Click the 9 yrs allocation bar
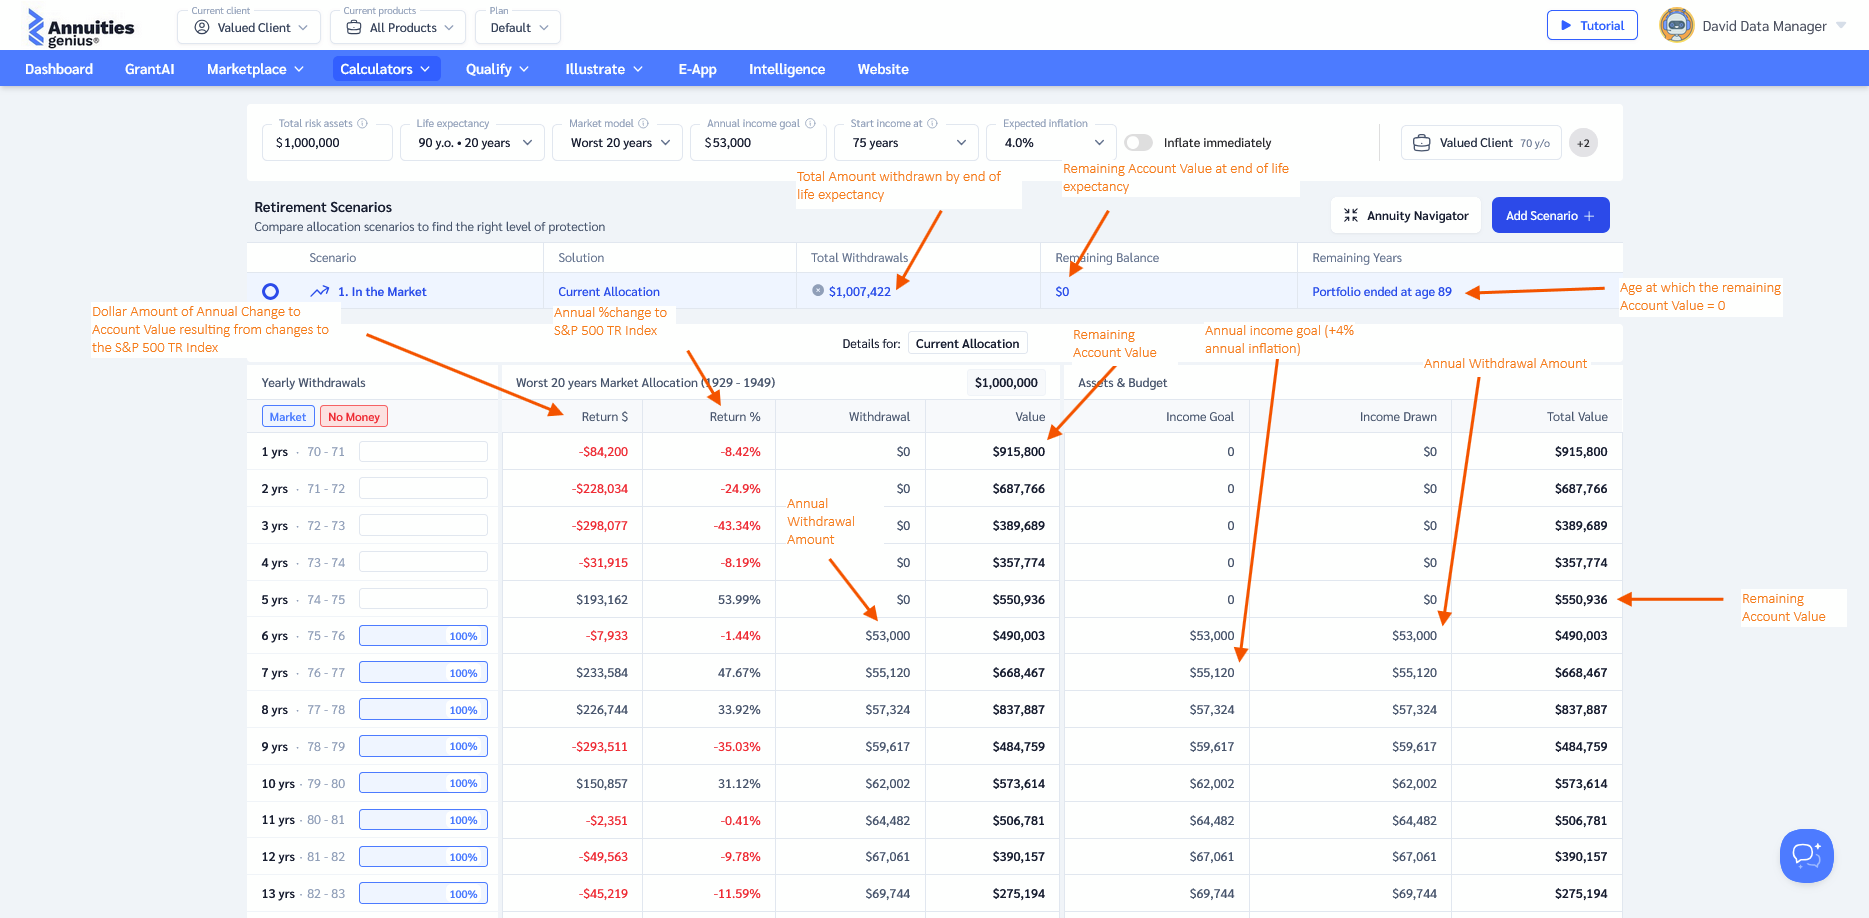Image resolution: width=1869 pixels, height=918 pixels. pyautogui.click(x=423, y=746)
